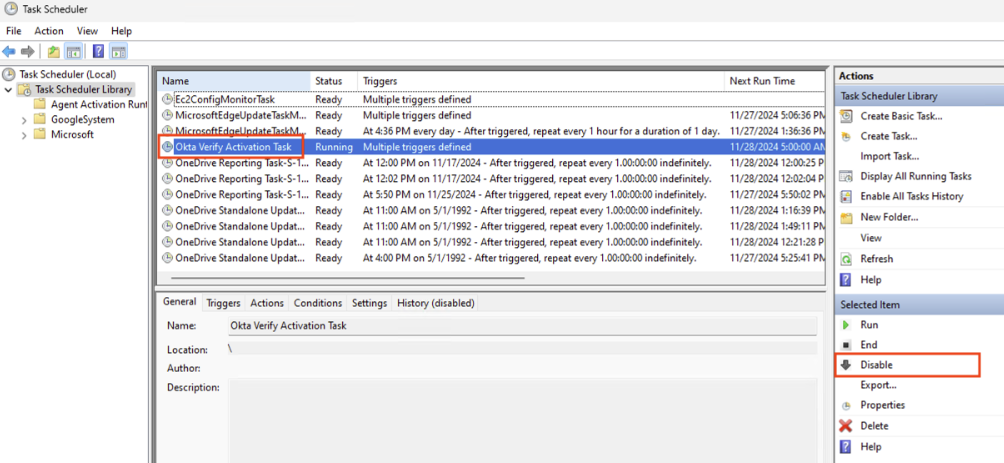Image resolution: width=1004 pixels, height=463 pixels.
Task: Click the New Folder icon in Actions
Action: point(846,218)
